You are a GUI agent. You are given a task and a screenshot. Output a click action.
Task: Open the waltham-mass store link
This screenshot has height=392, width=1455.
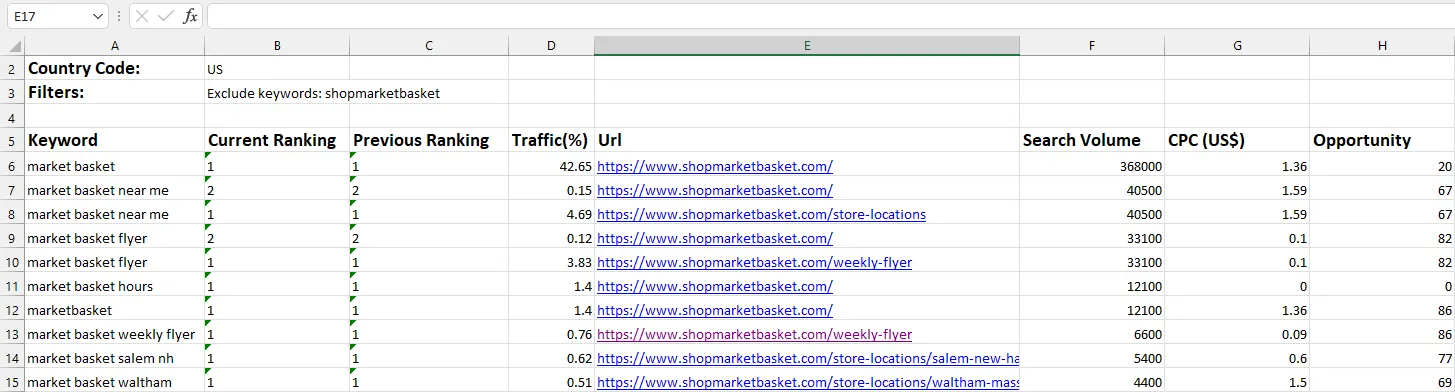tap(808, 382)
